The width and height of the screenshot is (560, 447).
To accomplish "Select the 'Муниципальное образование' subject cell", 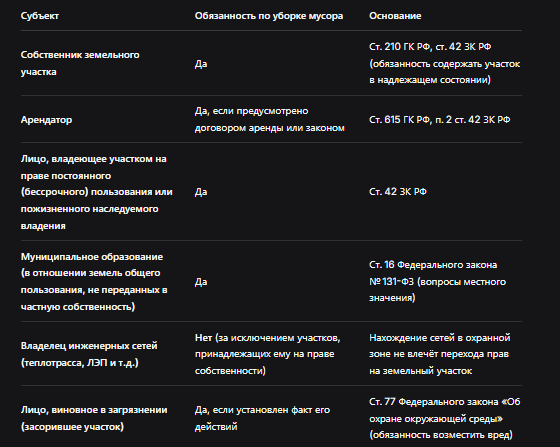I will coord(94,282).
